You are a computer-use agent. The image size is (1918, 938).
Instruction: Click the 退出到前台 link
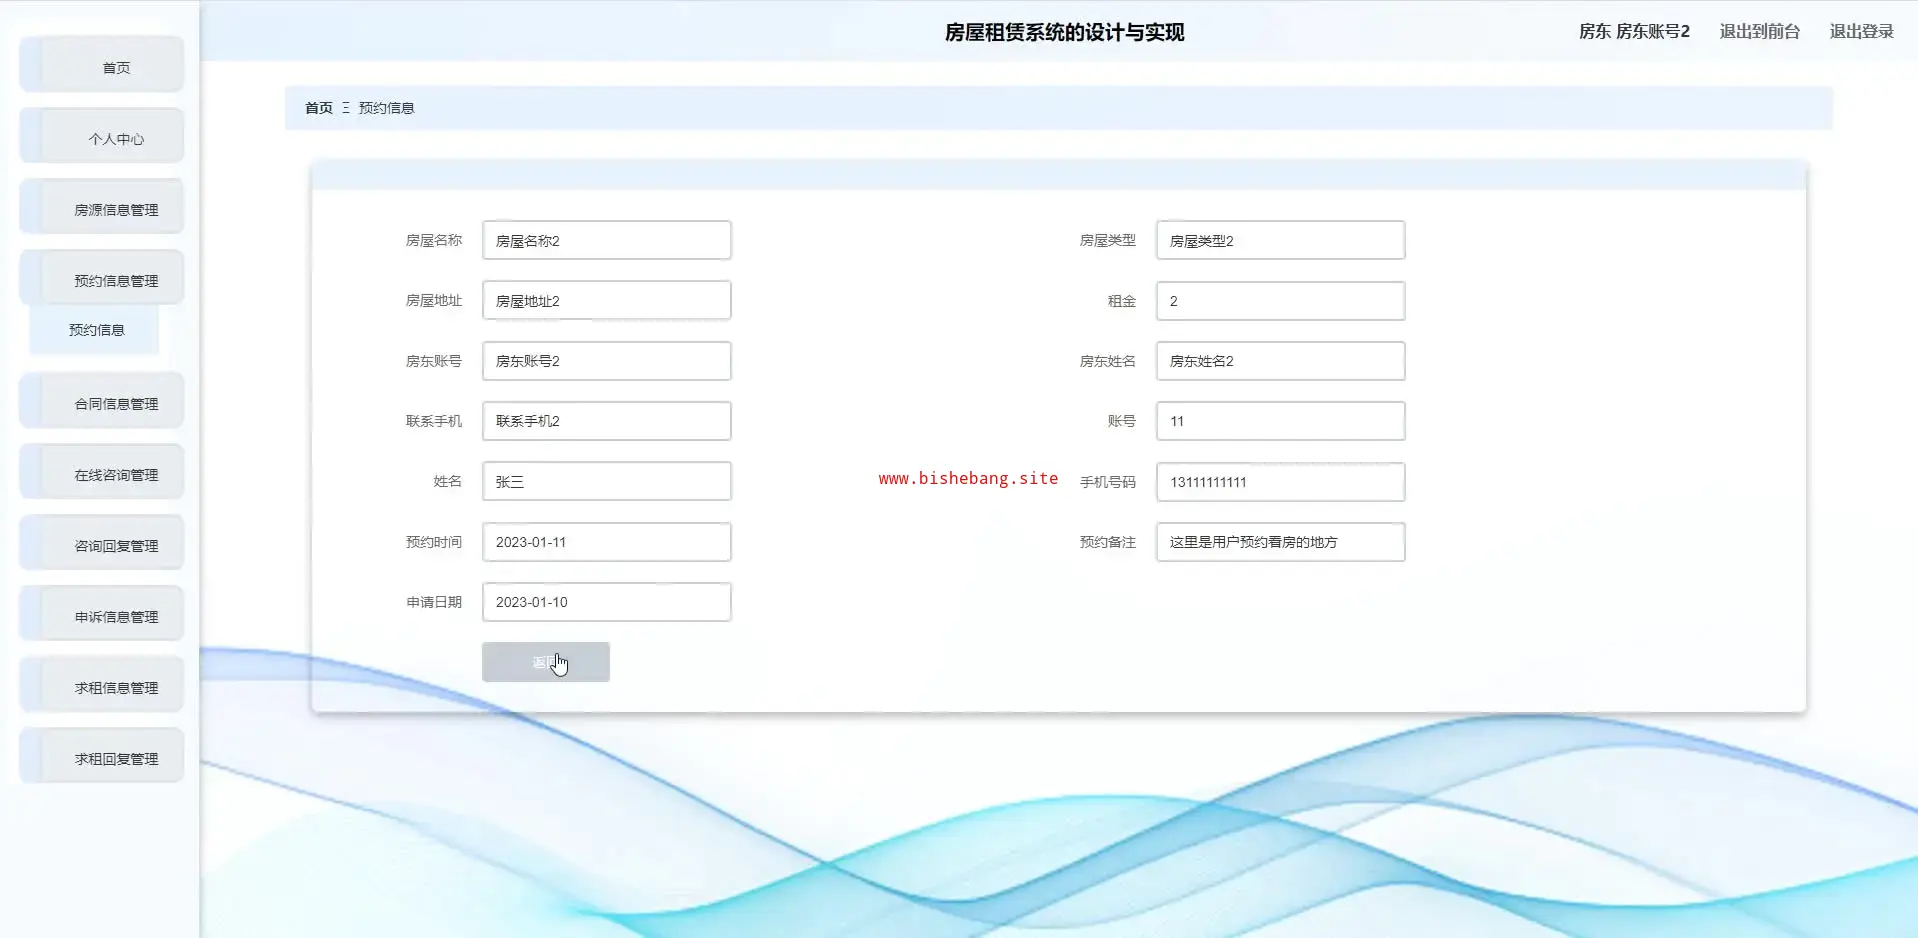1759,32
